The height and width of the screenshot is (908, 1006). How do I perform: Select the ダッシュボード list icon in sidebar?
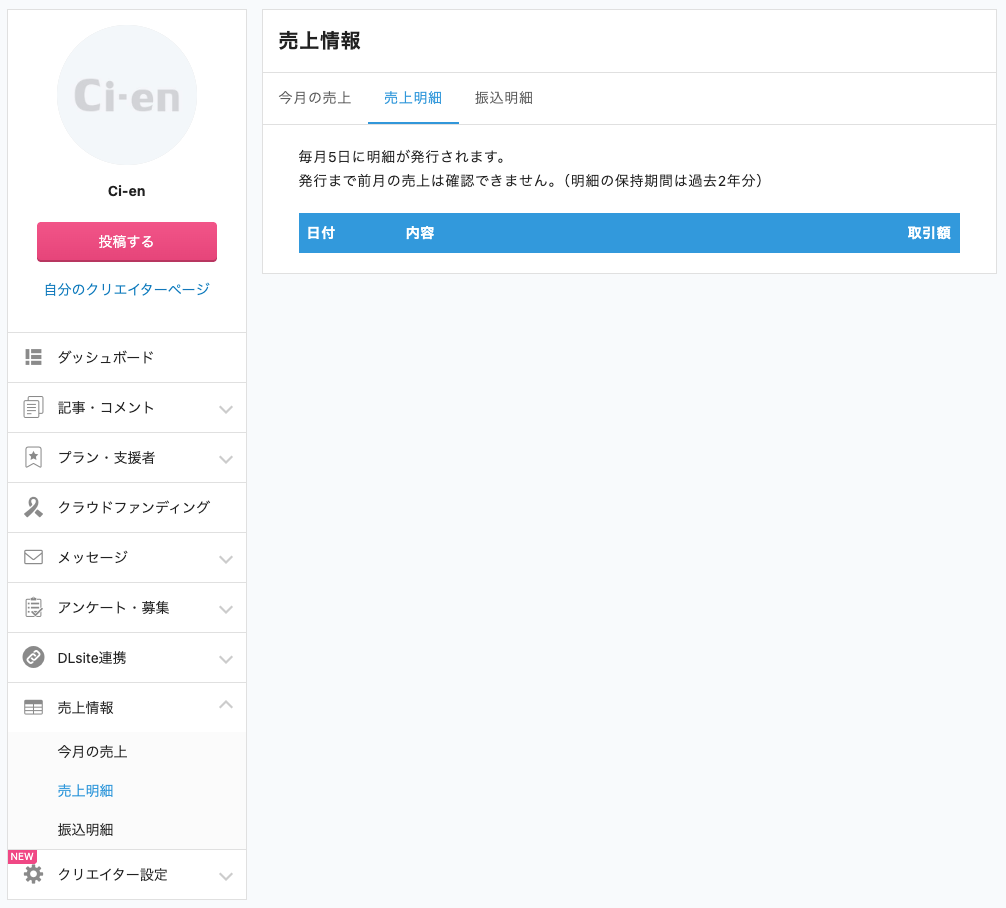(x=33, y=357)
